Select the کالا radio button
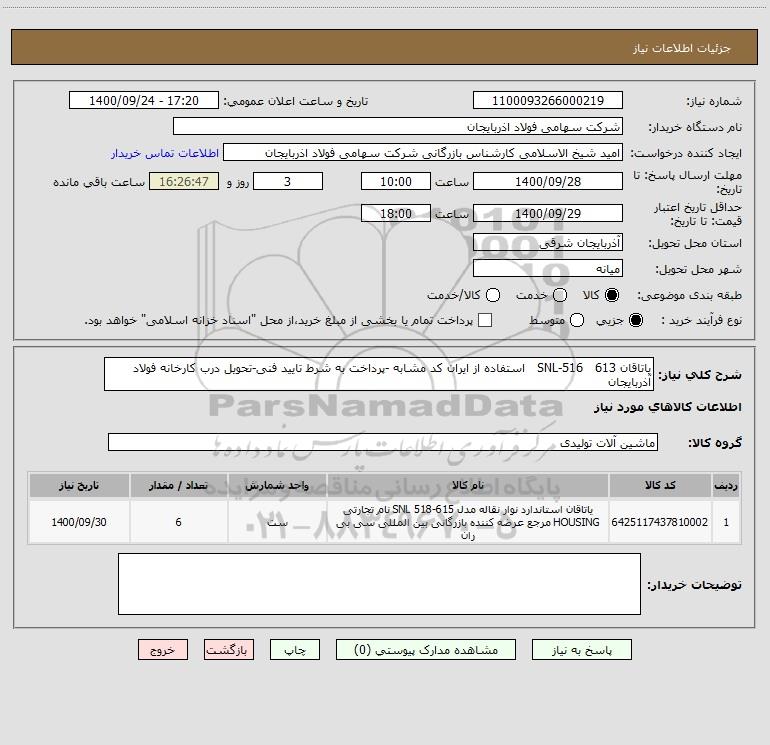 tap(612, 295)
